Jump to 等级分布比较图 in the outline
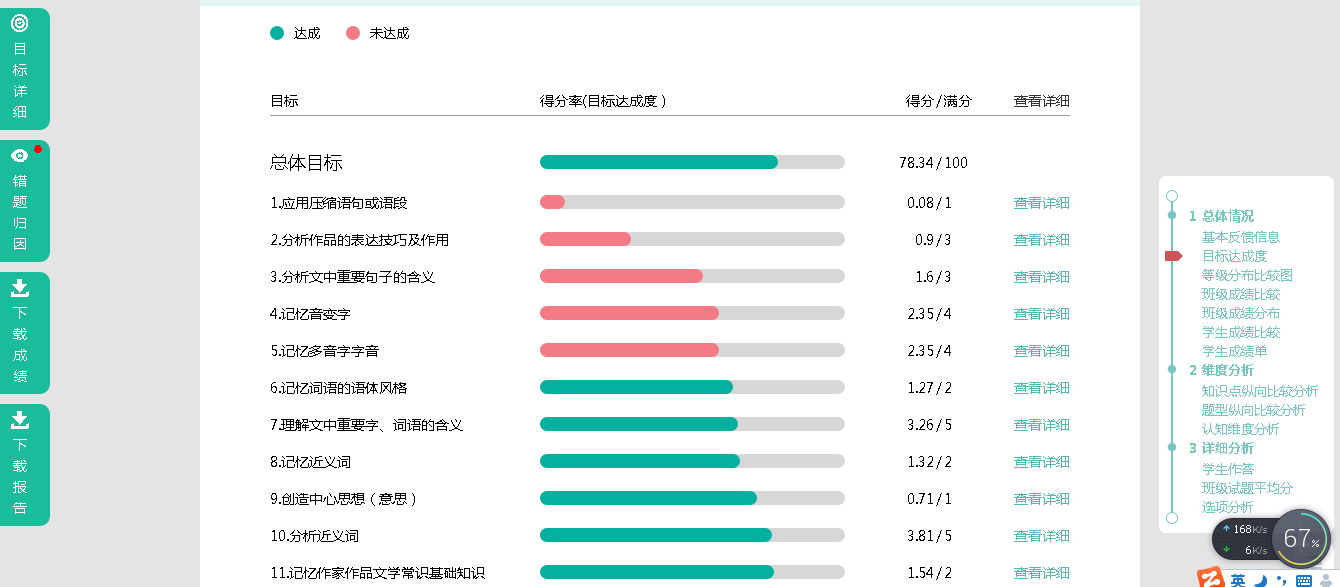Image resolution: width=1340 pixels, height=587 pixels. pos(1247,275)
